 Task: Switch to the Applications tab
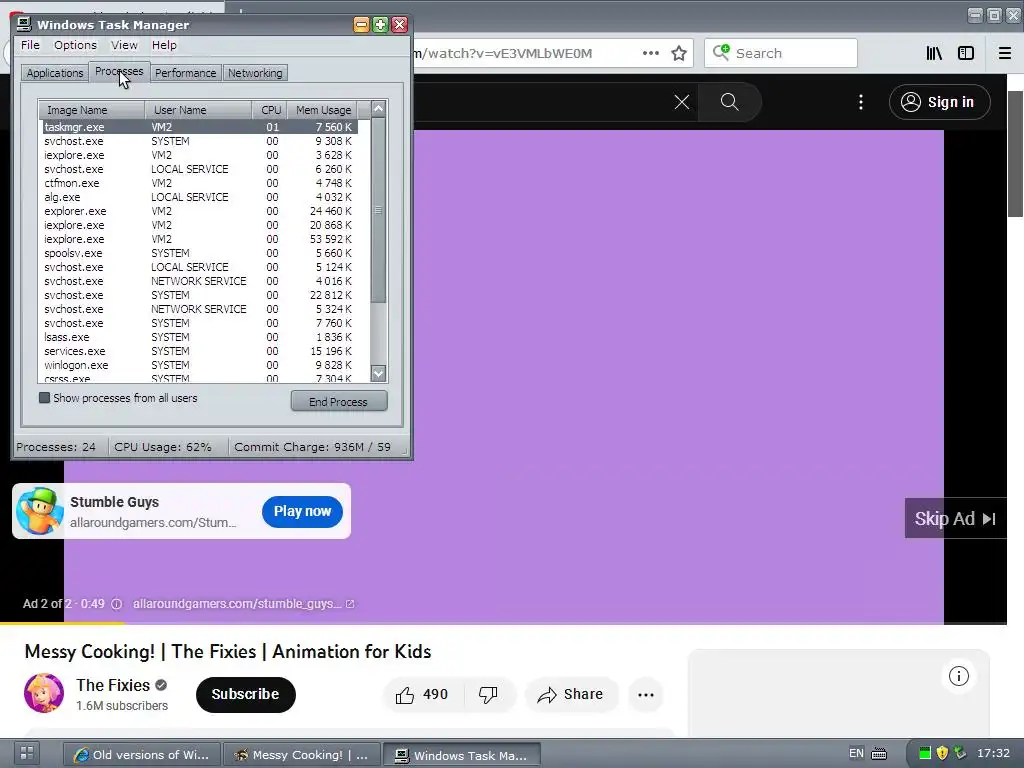tap(55, 73)
